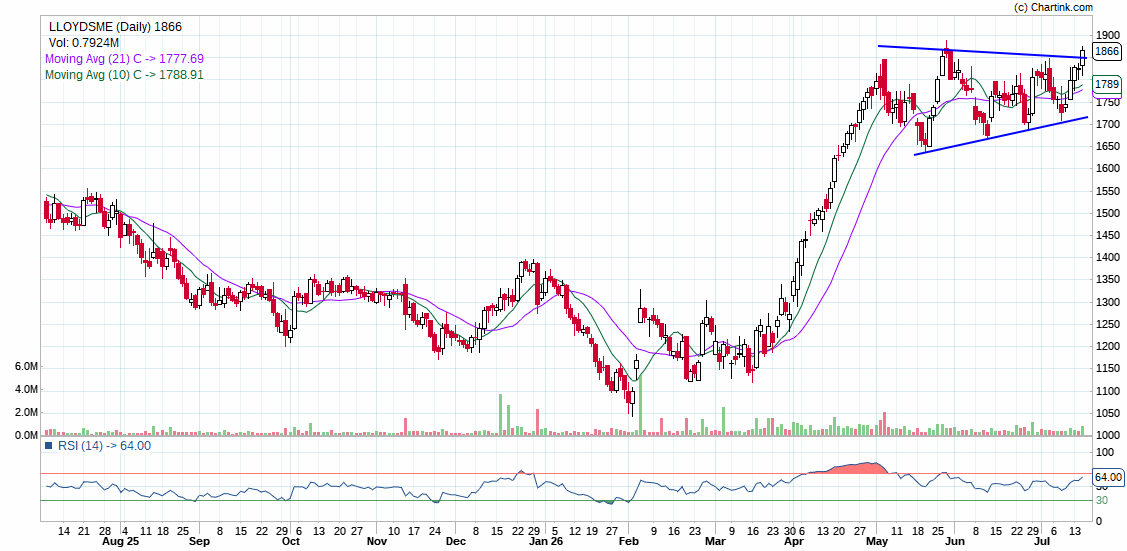Click the 2.0M volume axis label
The image size is (1127, 551).
click(x=26, y=413)
